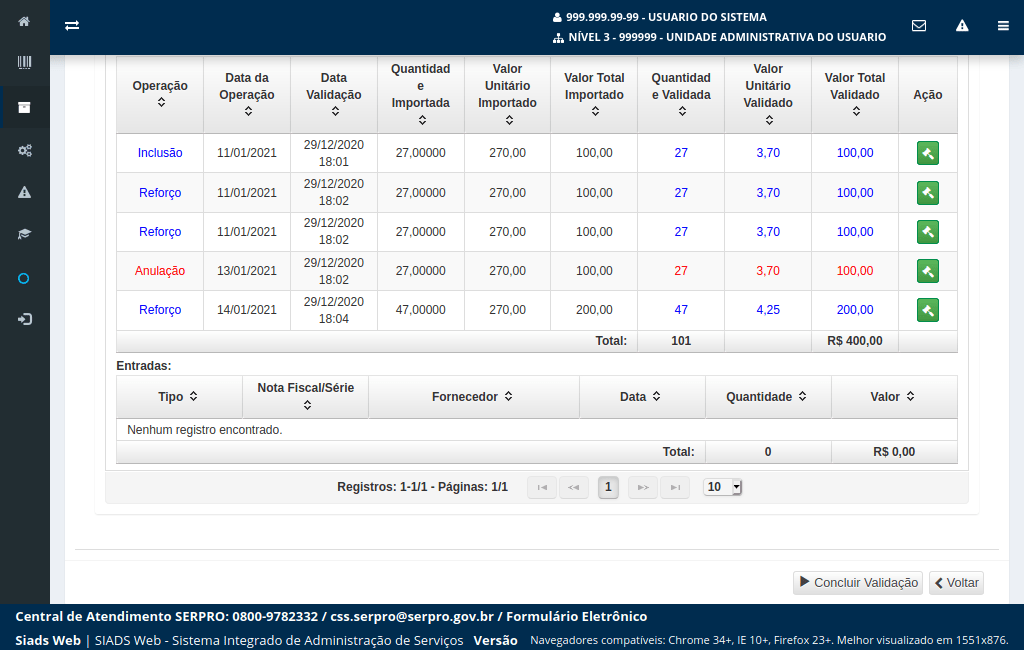Open rows-per-page dropdown showing 10
The image size is (1024, 650).
click(x=722, y=487)
